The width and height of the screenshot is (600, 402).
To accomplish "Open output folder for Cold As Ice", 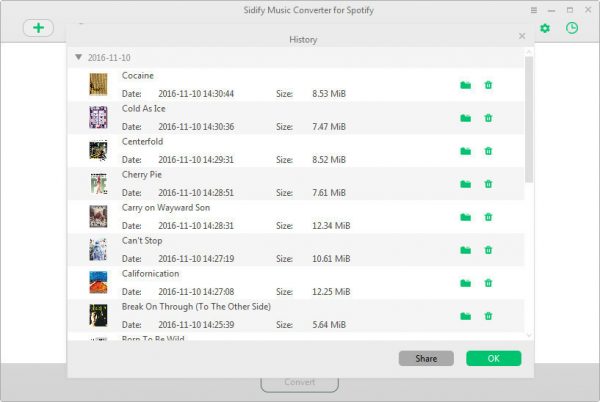I will pos(465,118).
